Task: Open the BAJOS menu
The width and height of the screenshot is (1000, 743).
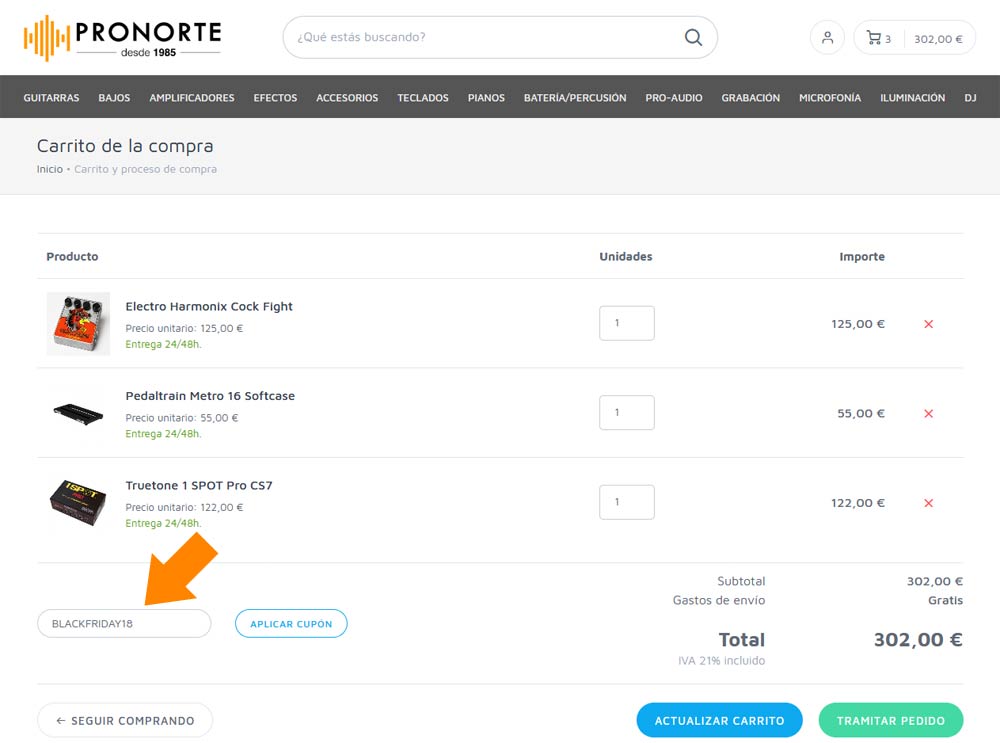Action: [x=114, y=98]
